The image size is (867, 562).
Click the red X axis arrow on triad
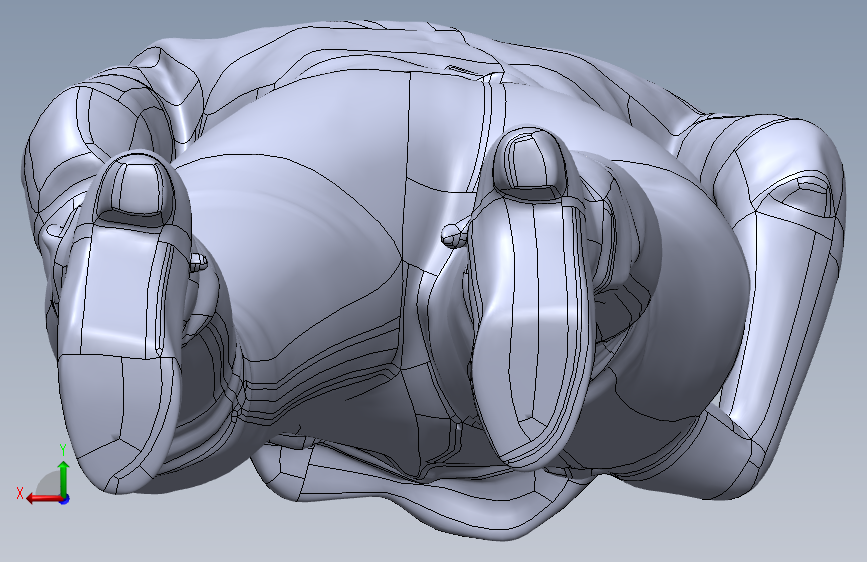click(x=43, y=498)
